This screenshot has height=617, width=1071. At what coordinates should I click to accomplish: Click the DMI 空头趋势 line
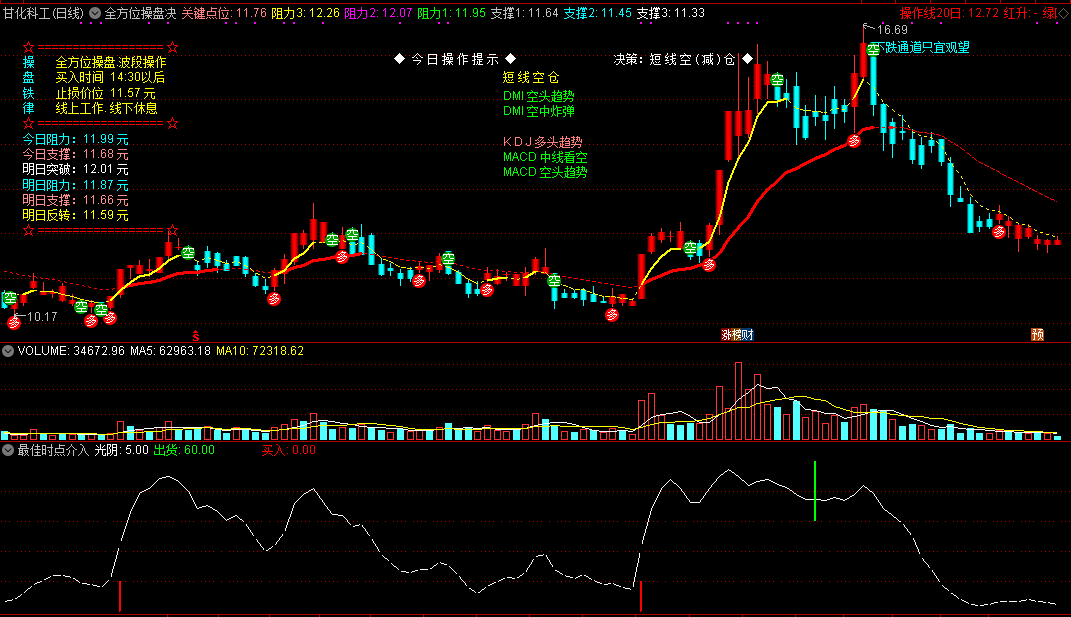click(x=538, y=96)
